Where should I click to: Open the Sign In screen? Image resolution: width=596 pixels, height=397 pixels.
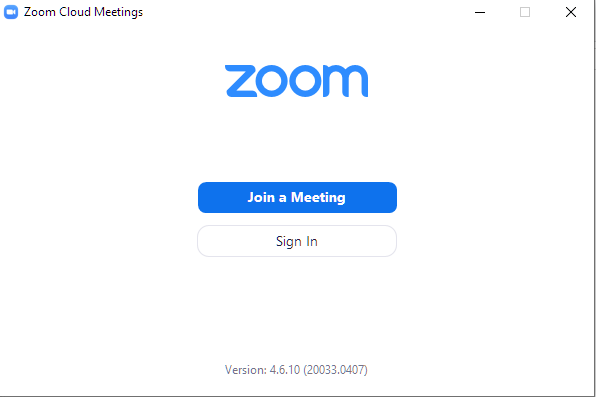point(297,241)
